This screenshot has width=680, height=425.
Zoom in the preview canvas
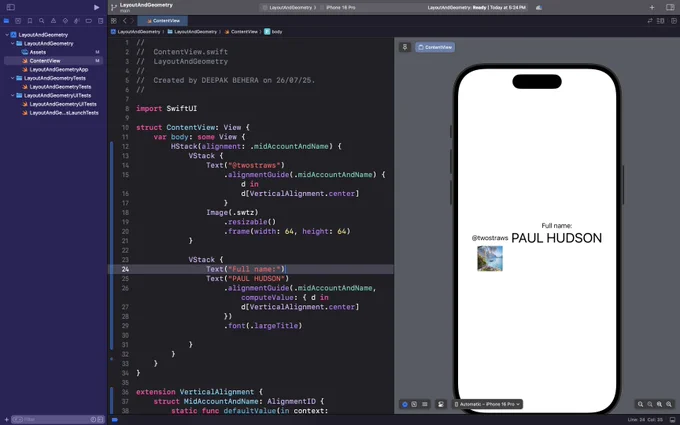tap(669, 404)
